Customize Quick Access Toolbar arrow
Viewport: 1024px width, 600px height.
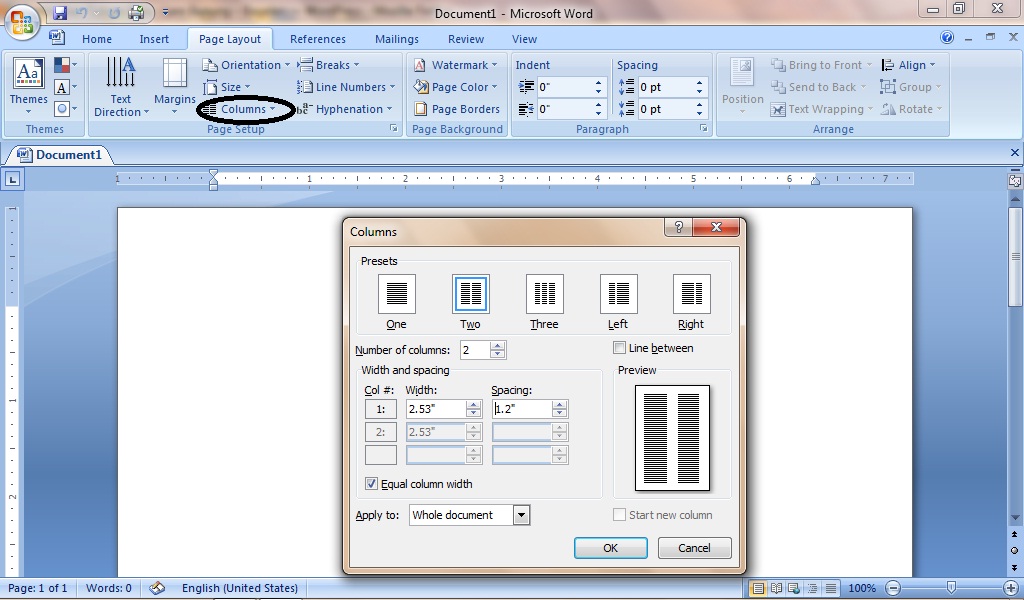pyautogui.click(x=165, y=13)
